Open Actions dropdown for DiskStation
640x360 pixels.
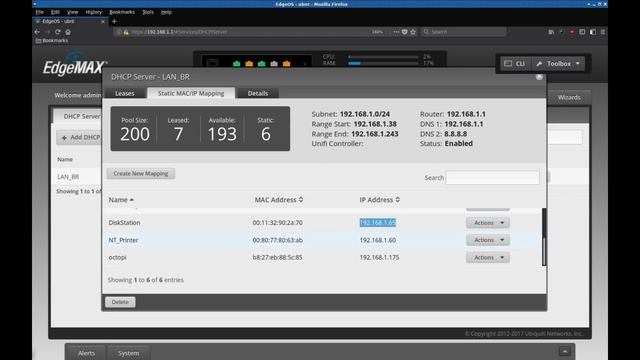(x=488, y=223)
